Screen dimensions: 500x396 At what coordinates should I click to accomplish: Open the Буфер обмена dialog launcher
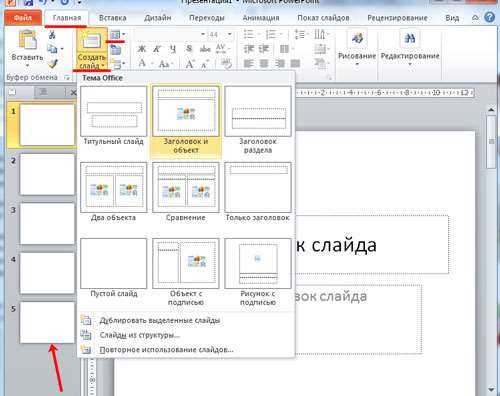(67, 78)
